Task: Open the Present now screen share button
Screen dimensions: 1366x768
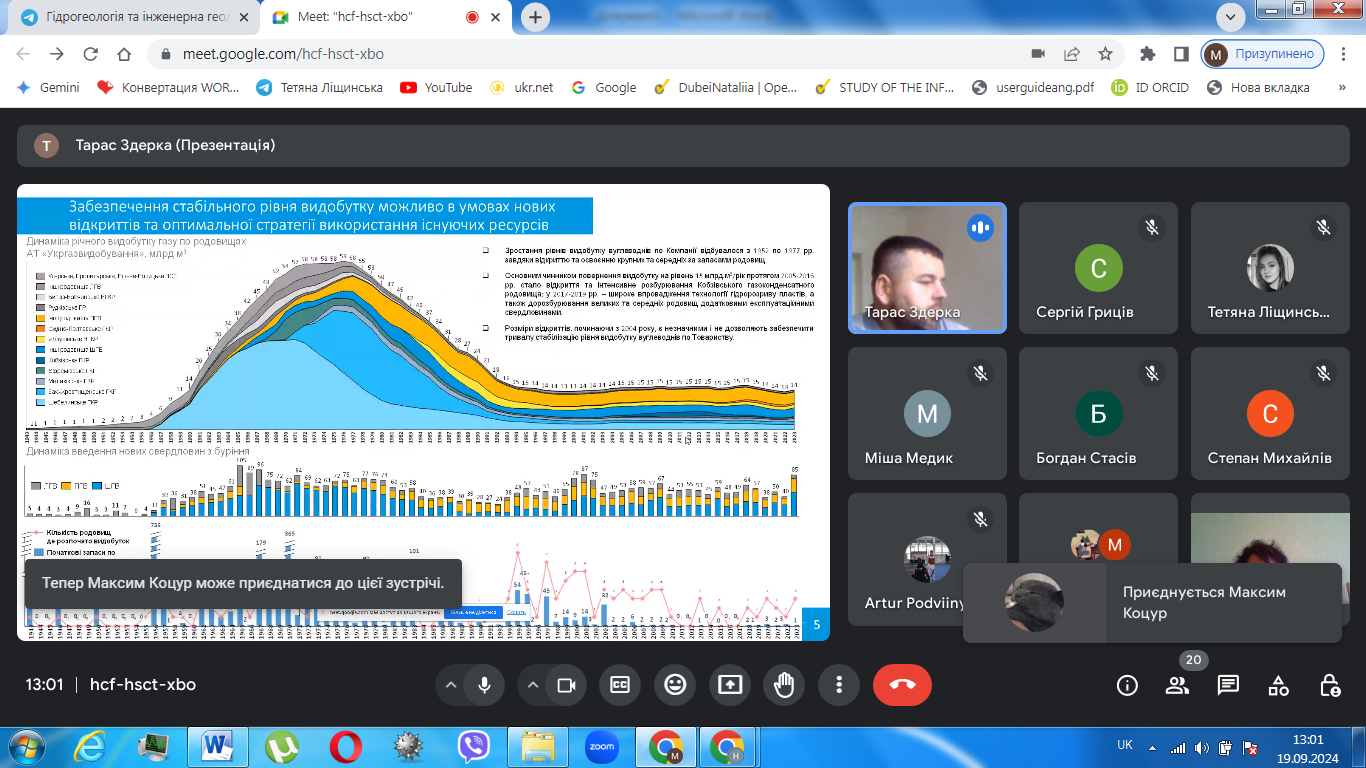Action: tap(730, 685)
